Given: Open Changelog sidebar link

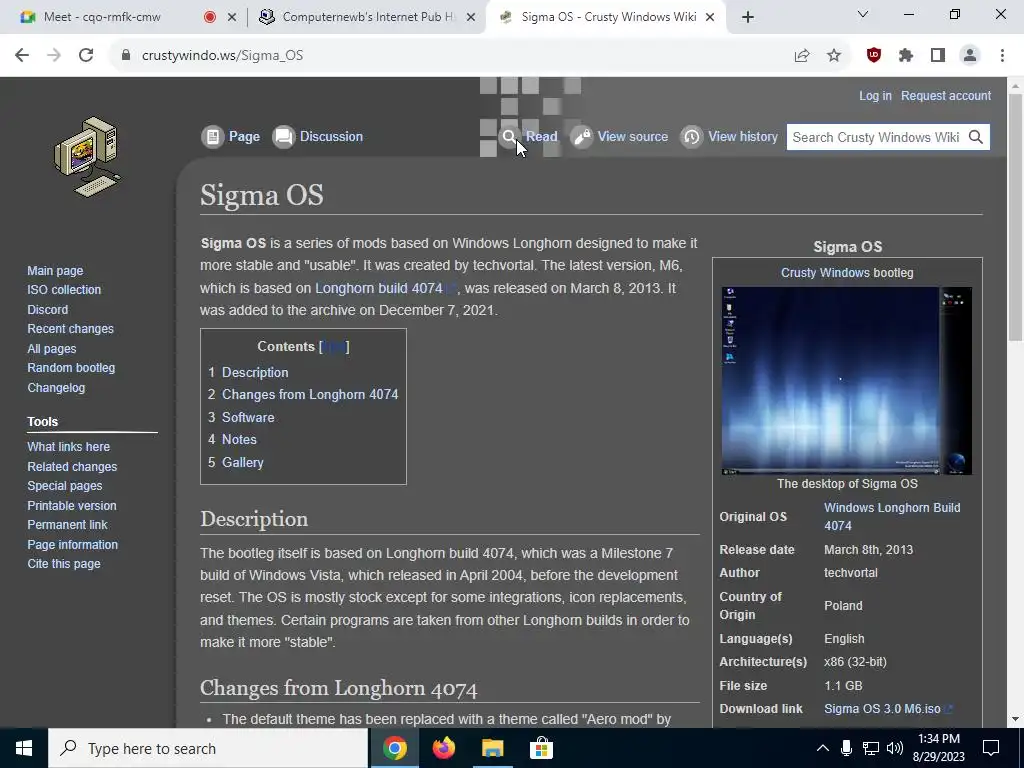Looking at the screenshot, I should [56, 387].
